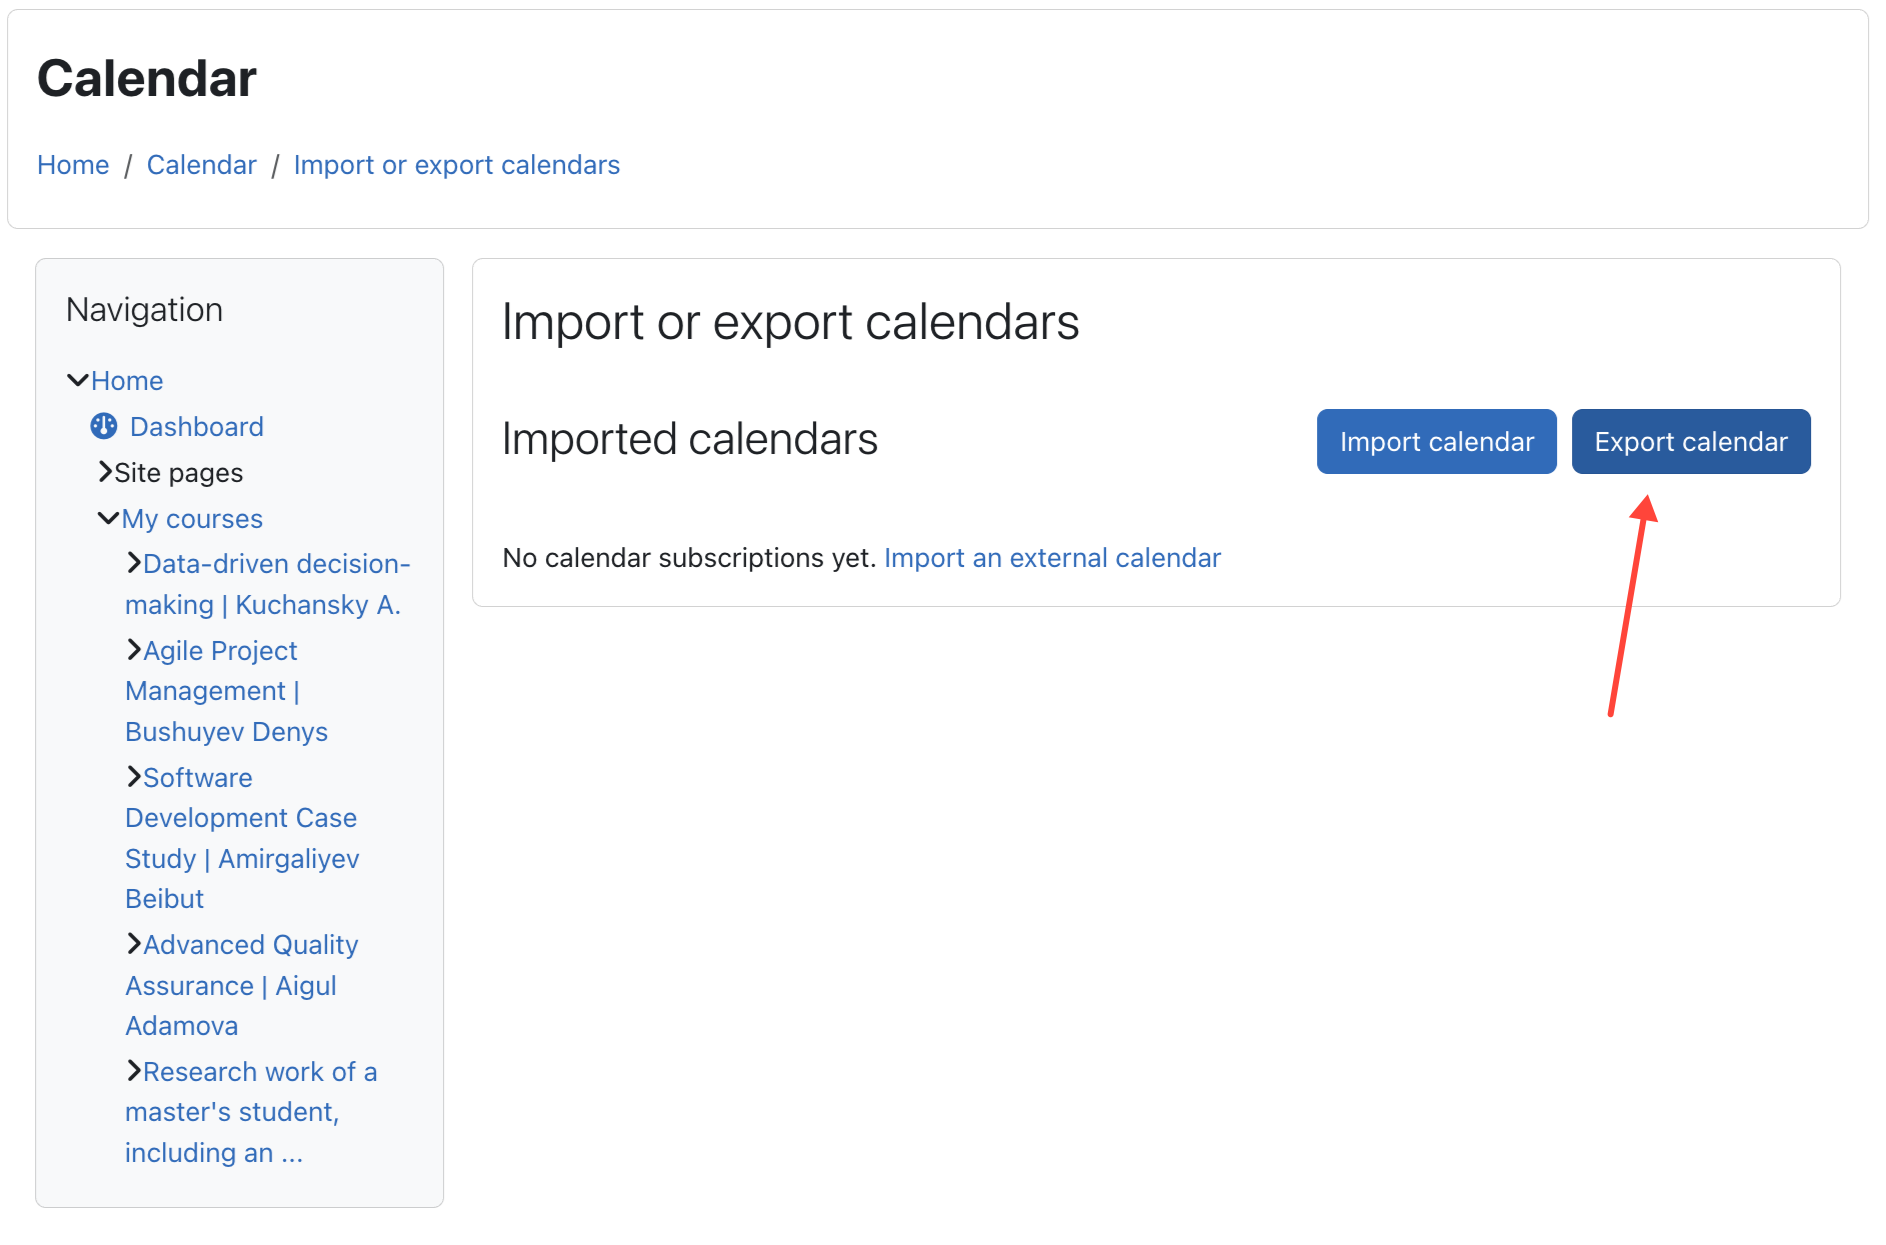Click the arrow beside Research work of a master's student
Image resolution: width=1886 pixels, height=1245 pixels.
[x=135, y=1071]
